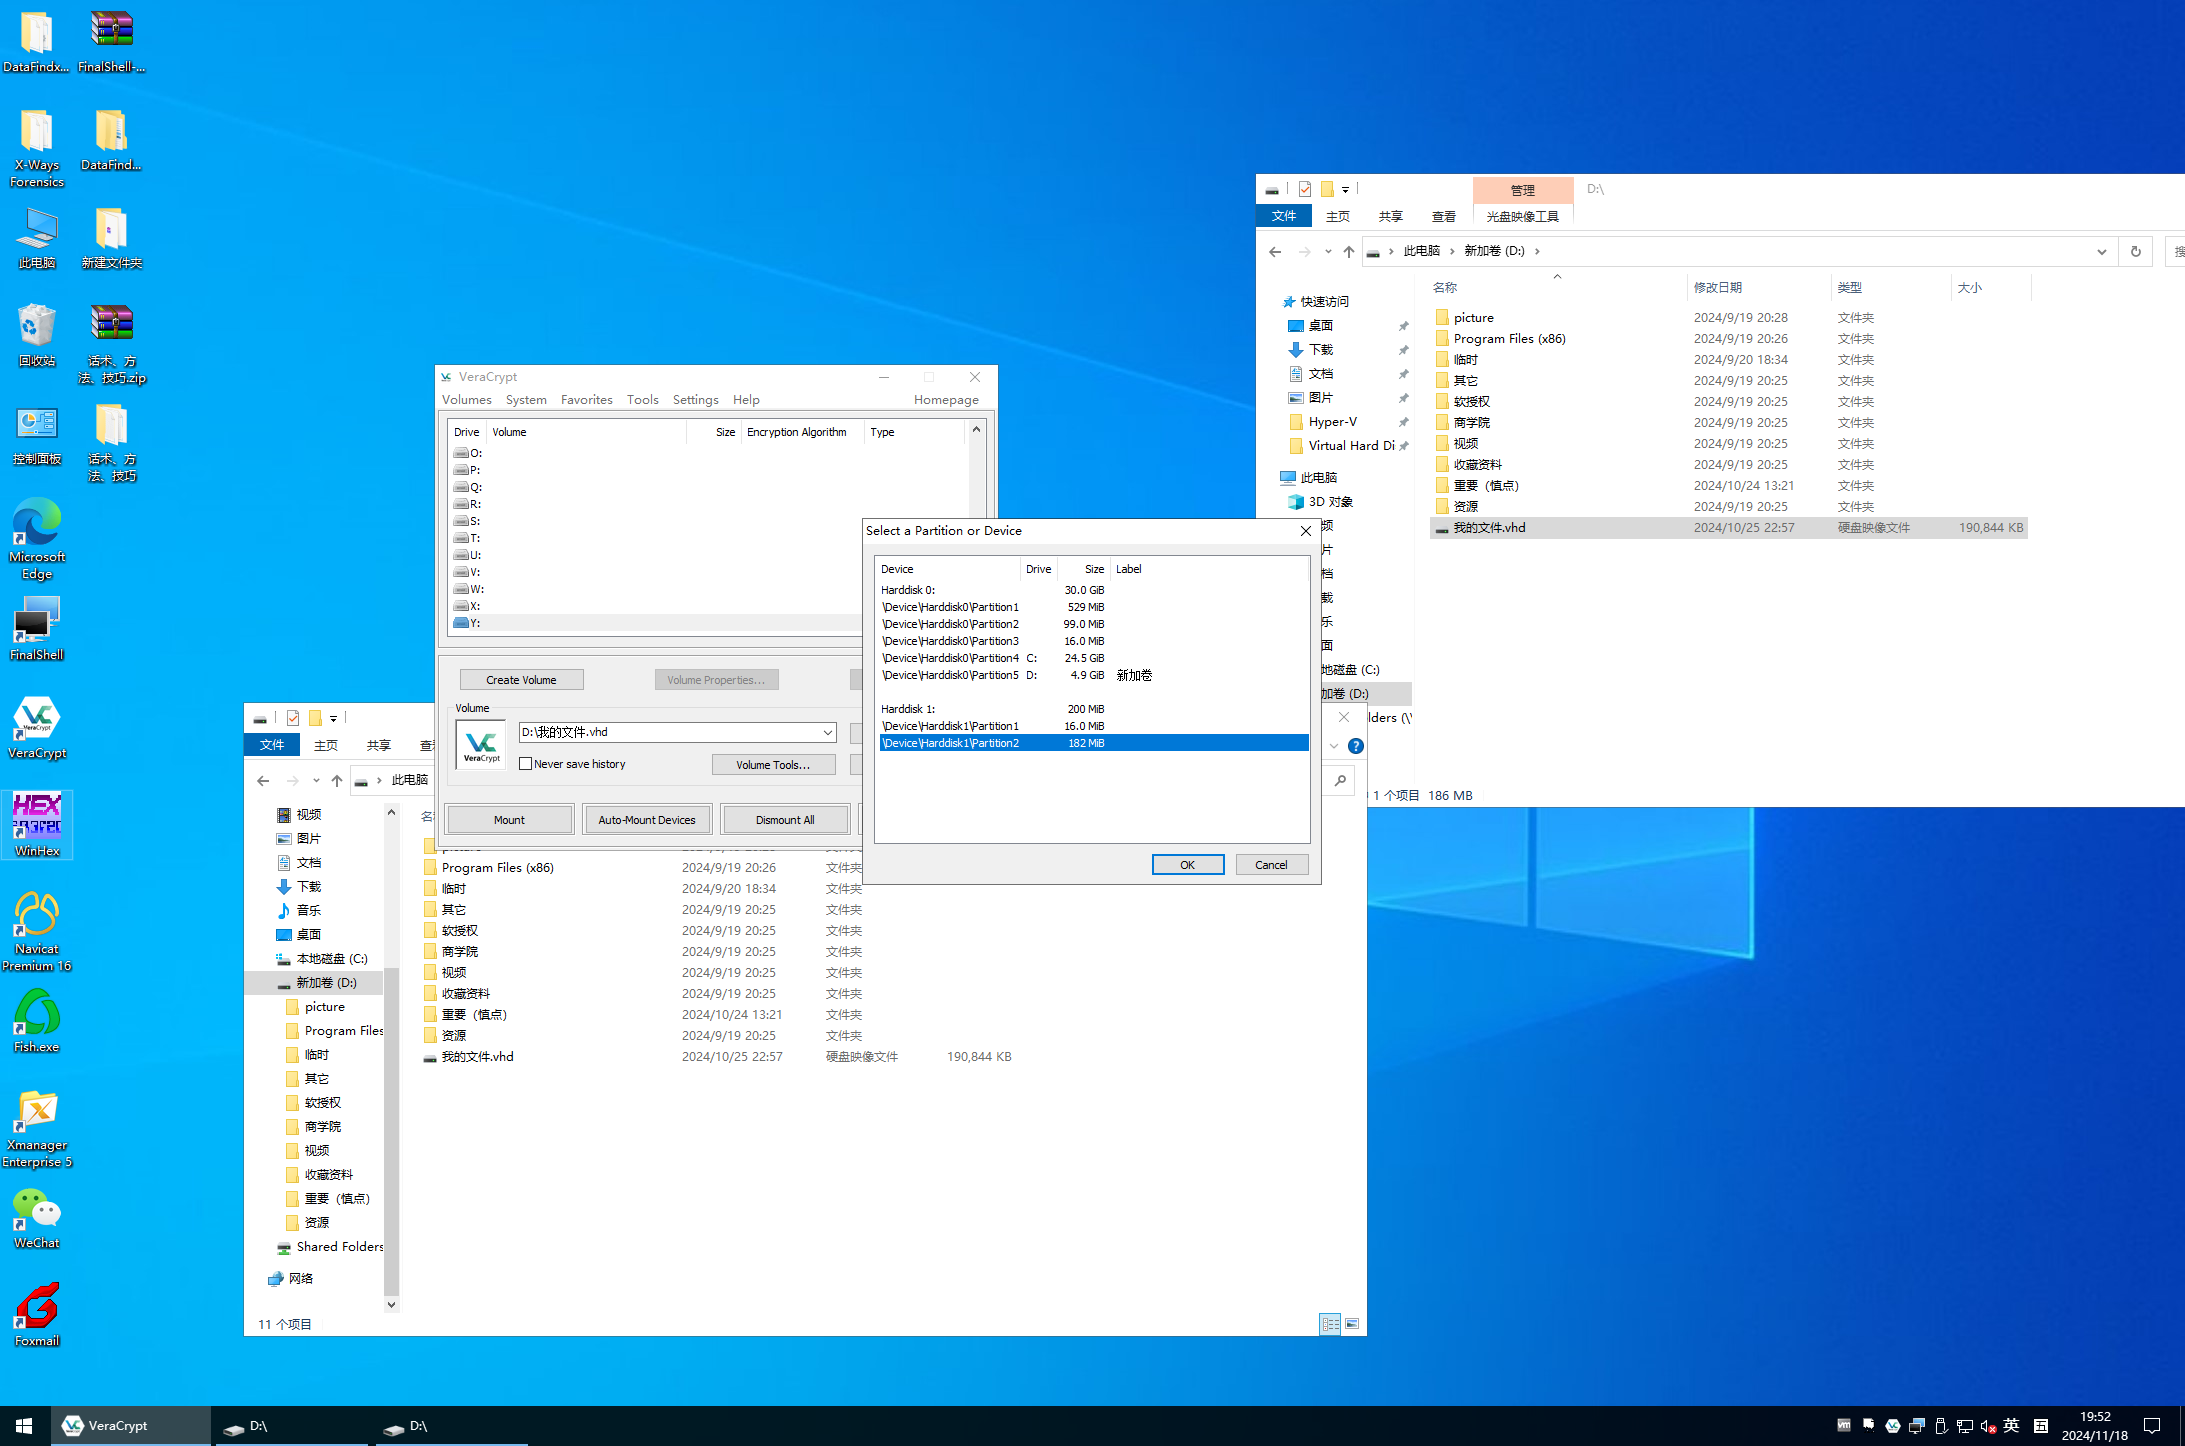The image size is (2185, 1446).
Task: Select the 话术、方法、技巧.zip archive icon
Action: click(x=112, y=344)
